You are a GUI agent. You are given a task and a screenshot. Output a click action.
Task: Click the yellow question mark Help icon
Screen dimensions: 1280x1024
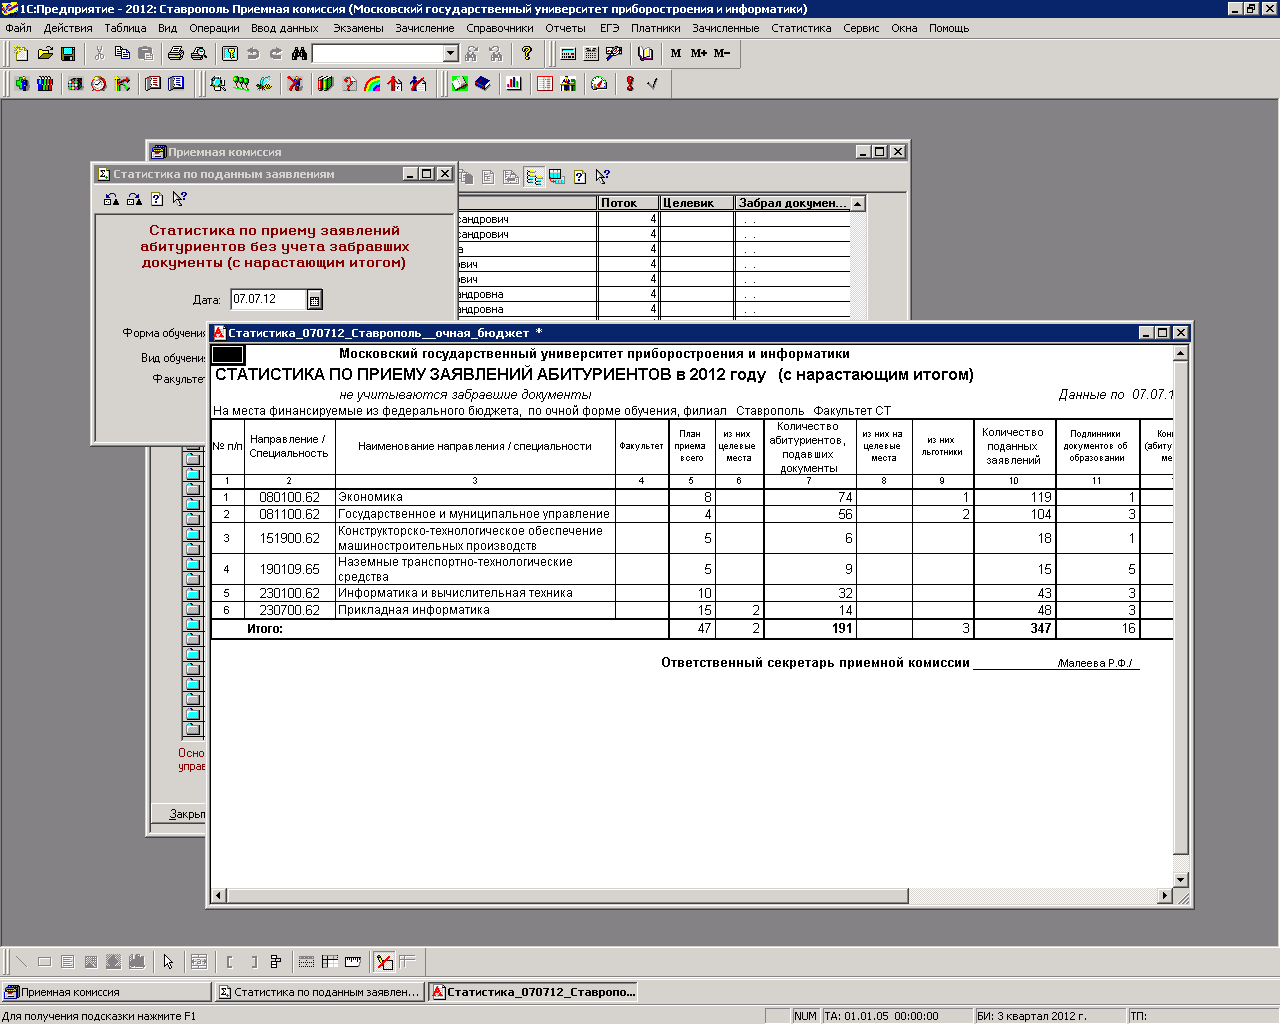(x=527, y=53)
